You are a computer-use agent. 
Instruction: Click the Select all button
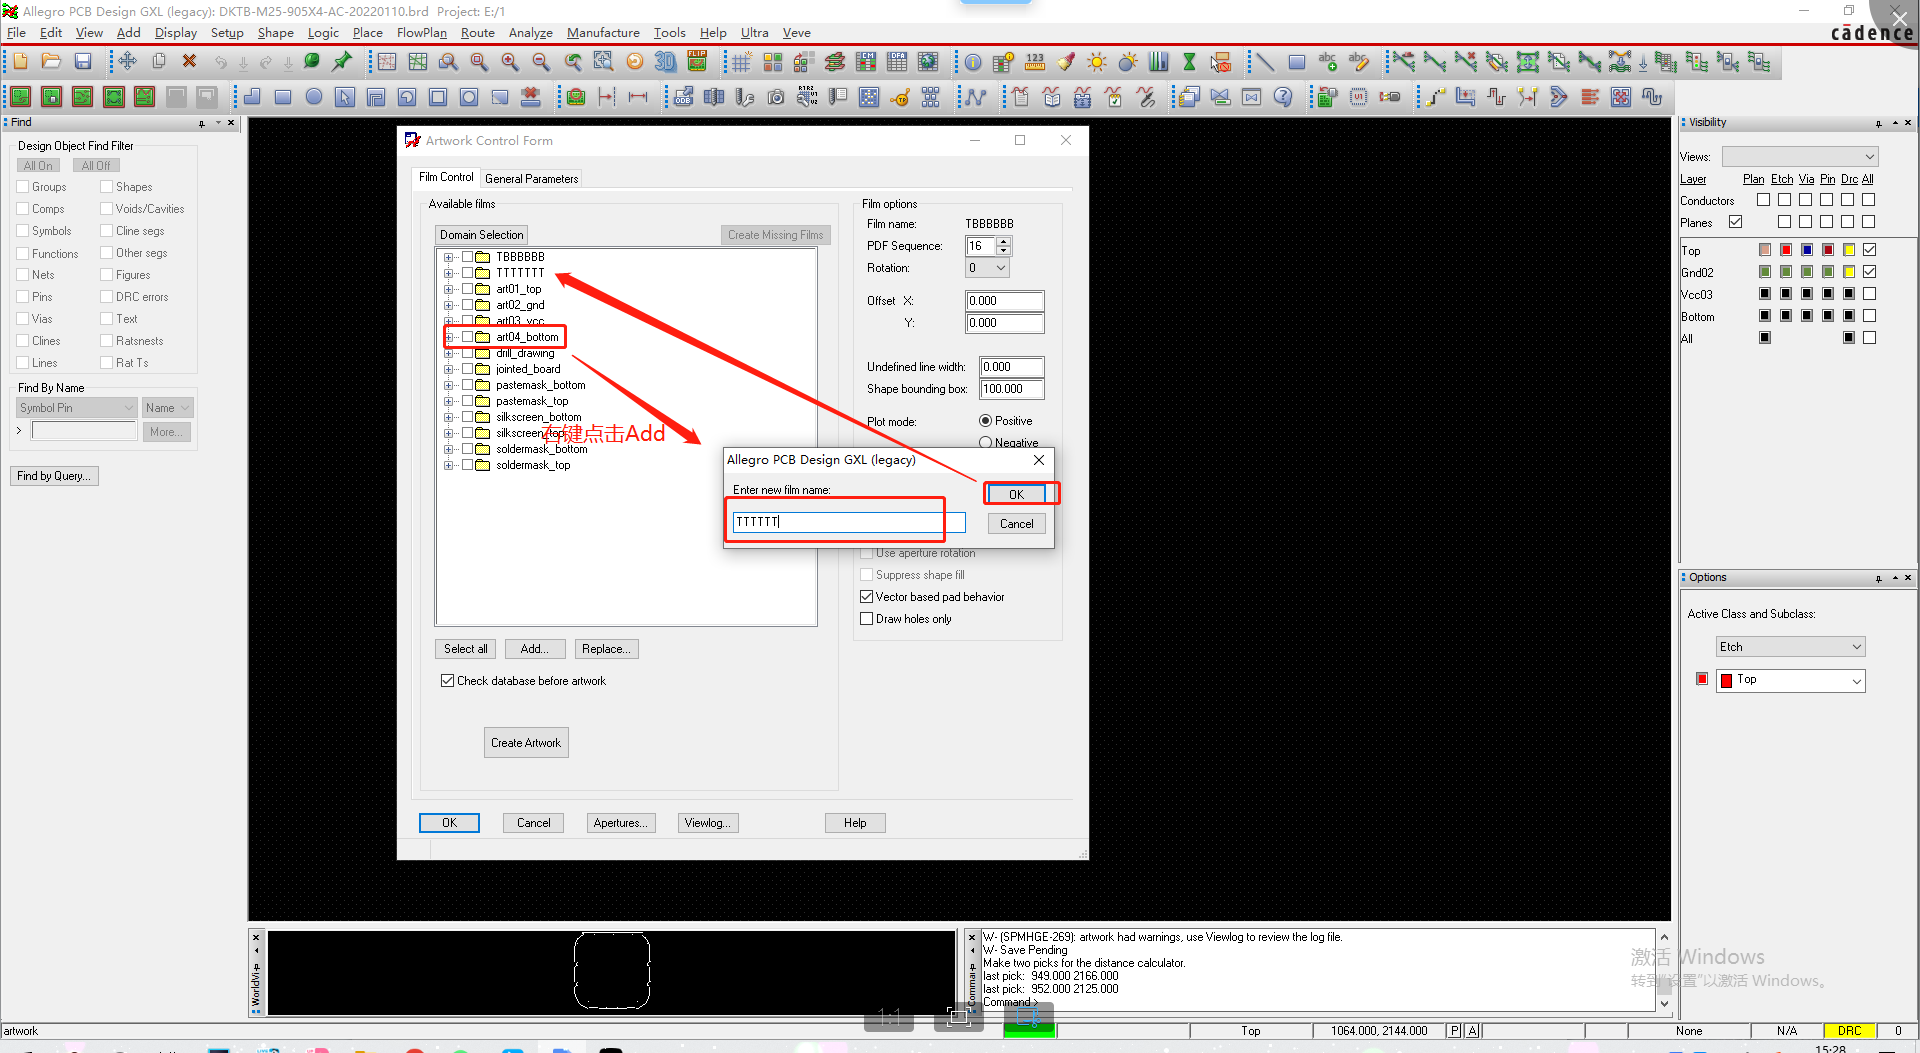point(466,649)
